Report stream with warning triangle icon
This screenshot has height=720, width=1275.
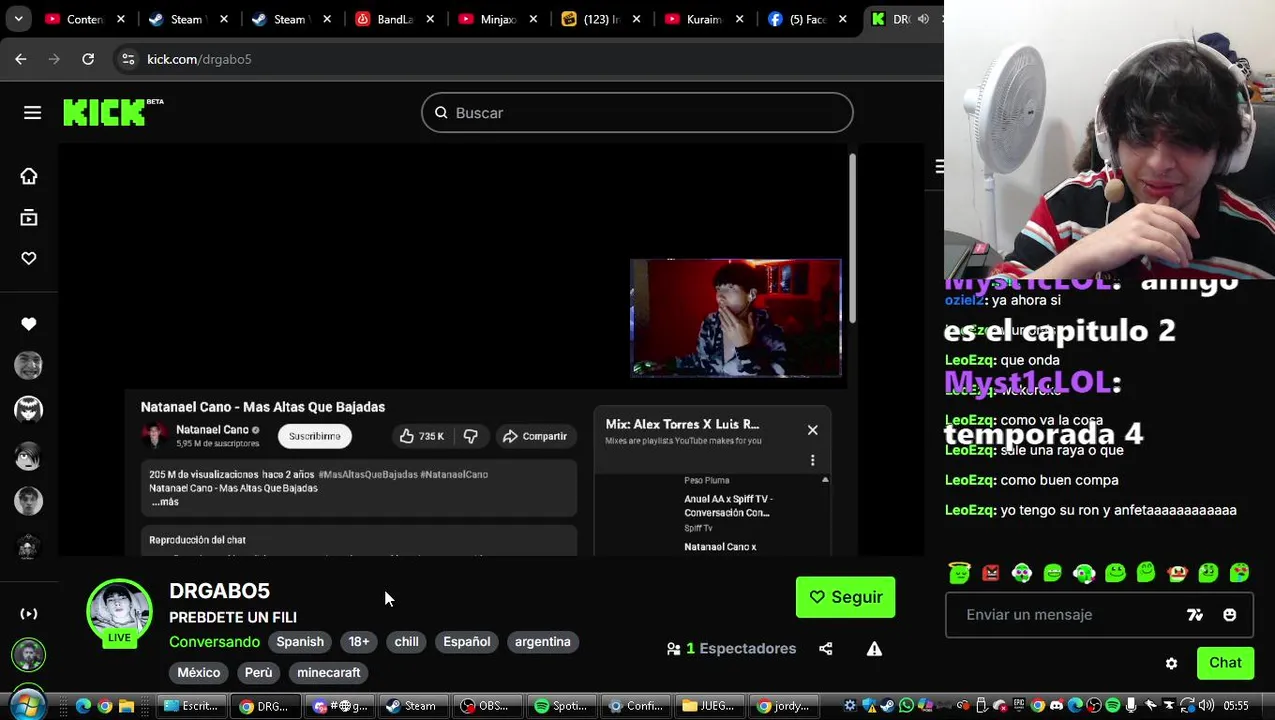click(x=874, y=649)
